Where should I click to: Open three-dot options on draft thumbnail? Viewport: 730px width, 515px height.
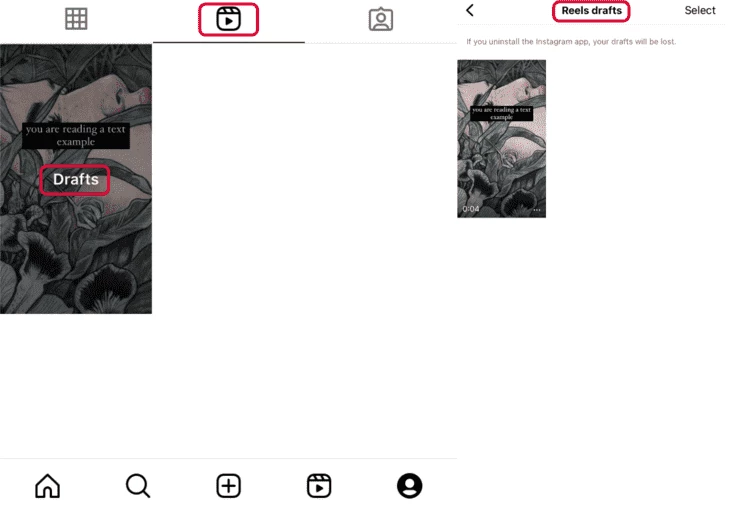coord(537,210)
